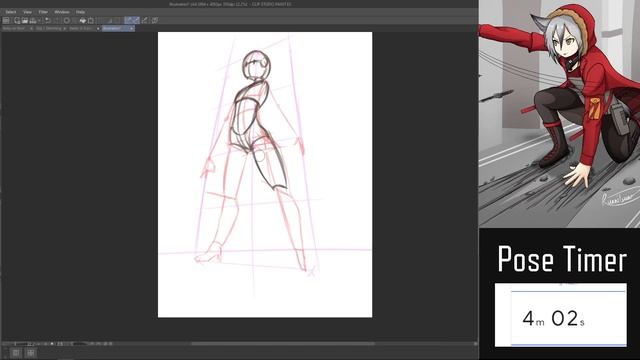Click the last icon in the command bar

(x=155, y=20)
